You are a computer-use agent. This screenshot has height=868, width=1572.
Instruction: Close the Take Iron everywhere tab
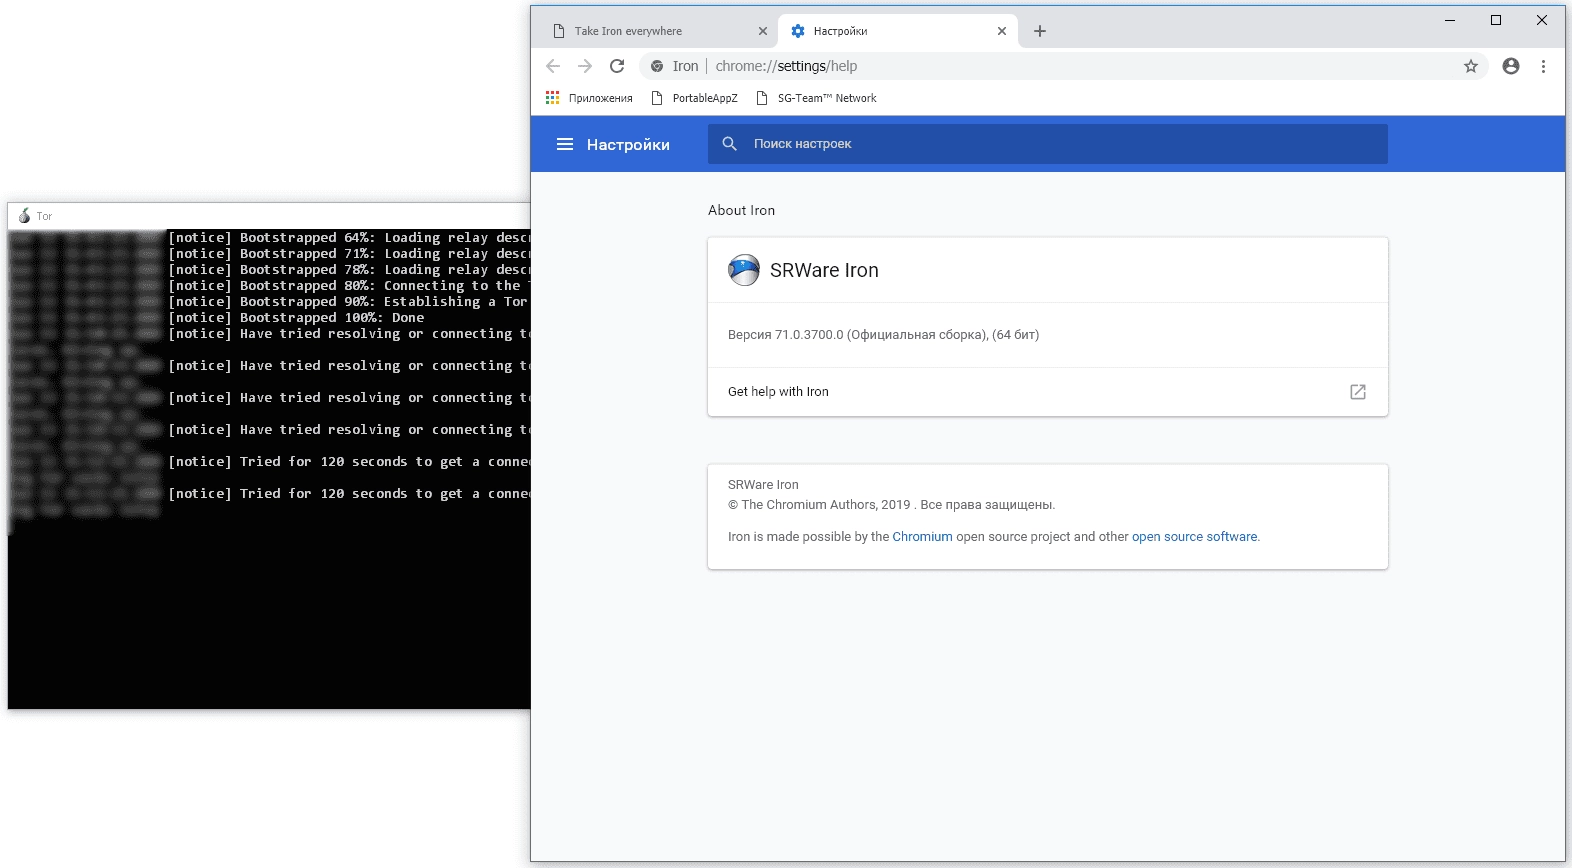tap(763, 31)
